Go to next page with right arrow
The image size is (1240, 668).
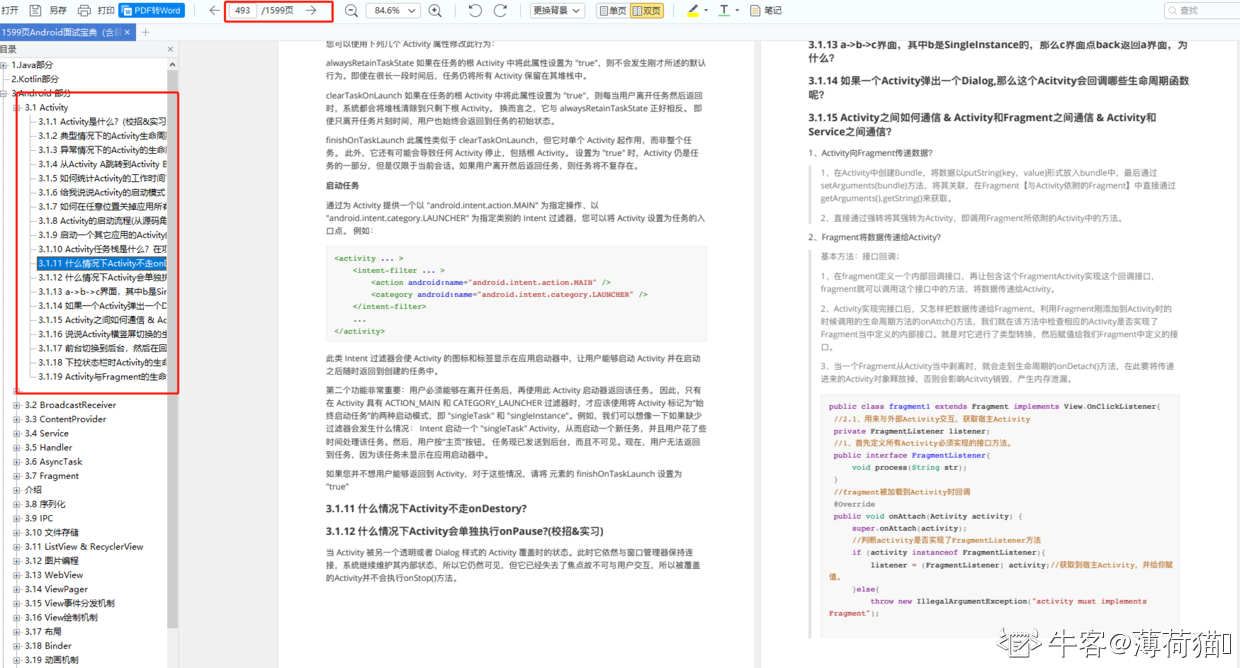(x=312, y=10)
